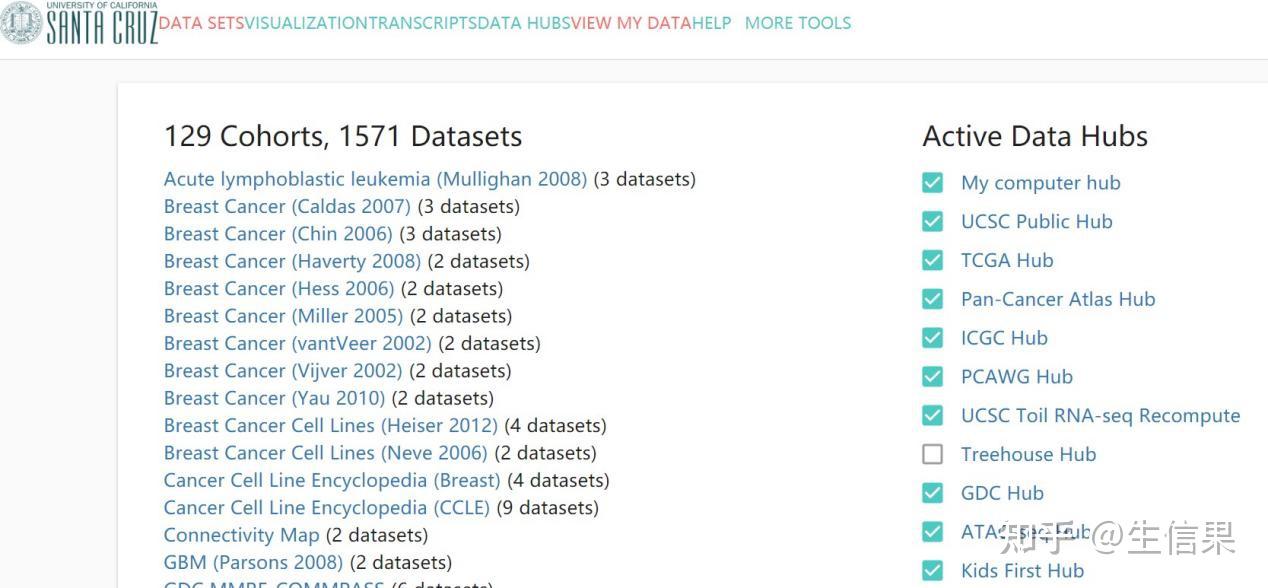Viewport: 1268px width, 588px height.
Task: Enable the Treehouse Hub checkbox
Action: click(x=932, y=454)
